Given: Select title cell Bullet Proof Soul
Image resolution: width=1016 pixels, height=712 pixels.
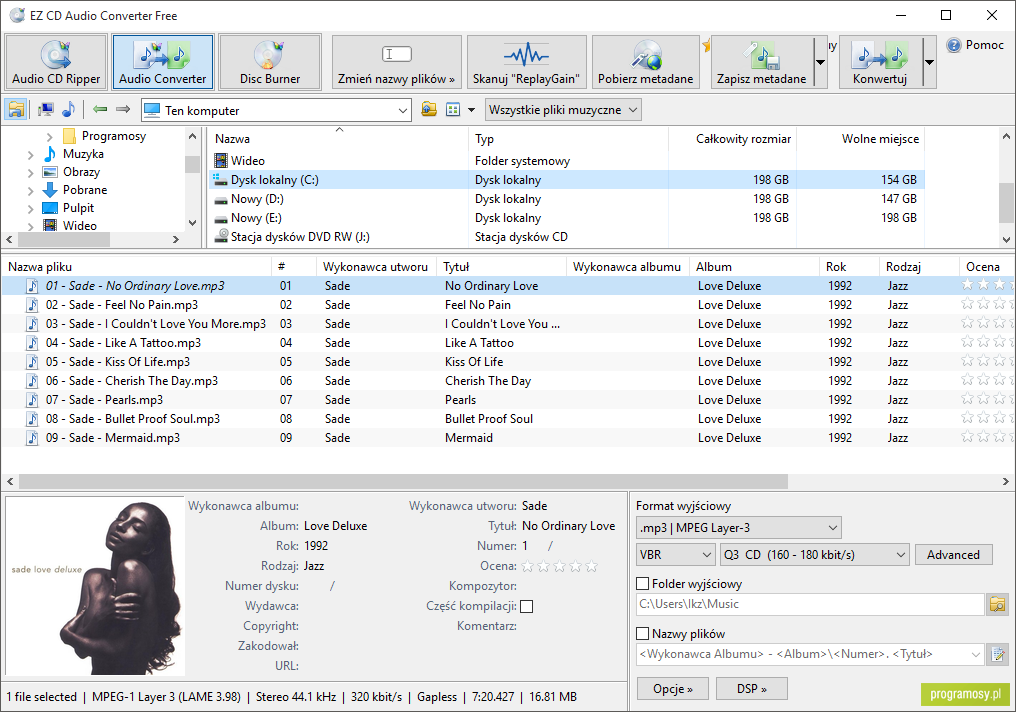Looking at the screenshot, I should click(x=489, y=419).
